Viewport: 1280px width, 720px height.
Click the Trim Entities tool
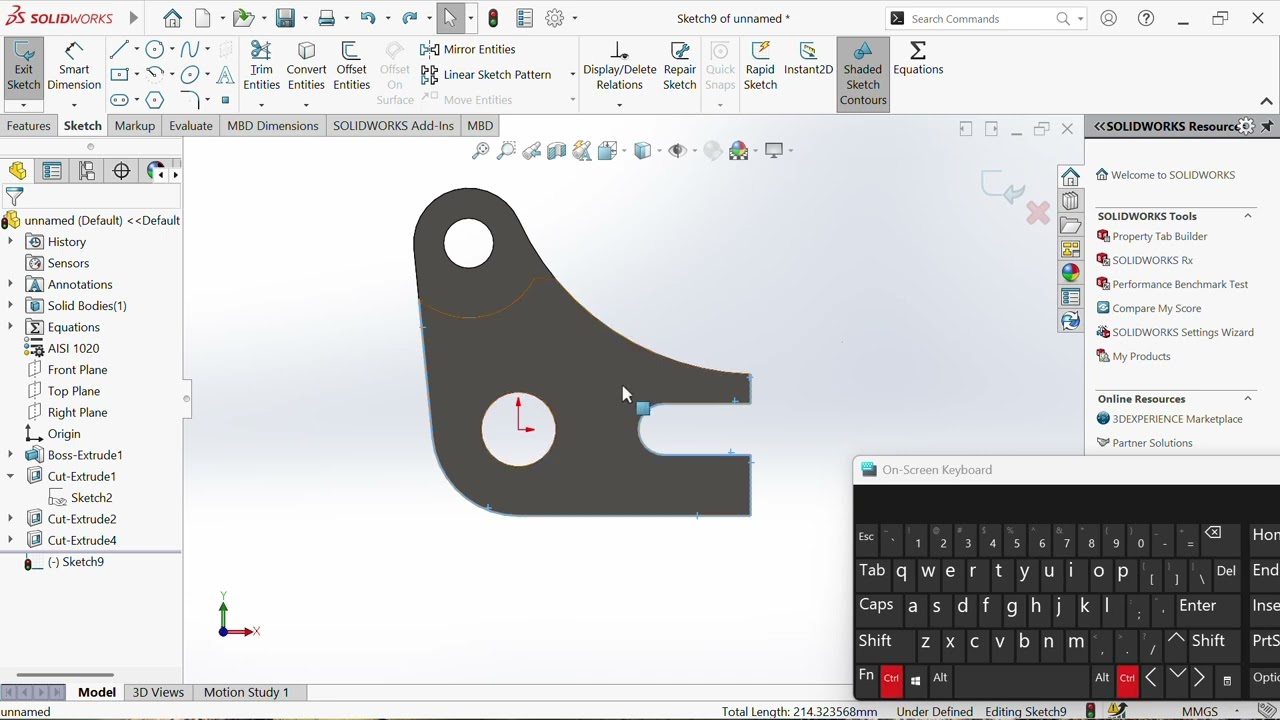[x=261, y=67]
